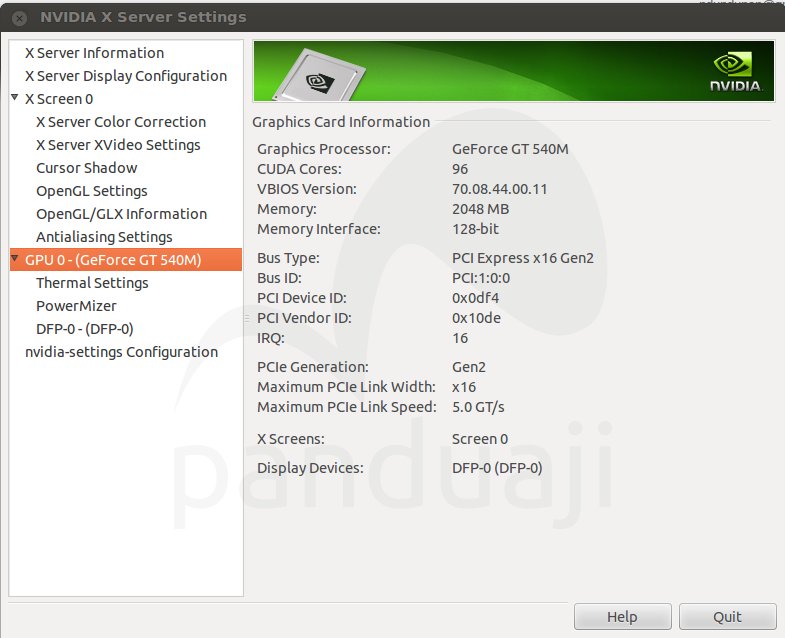This screenshot has height=638, width=785.
Task: Click the Display Devices label
Action: 310,468
